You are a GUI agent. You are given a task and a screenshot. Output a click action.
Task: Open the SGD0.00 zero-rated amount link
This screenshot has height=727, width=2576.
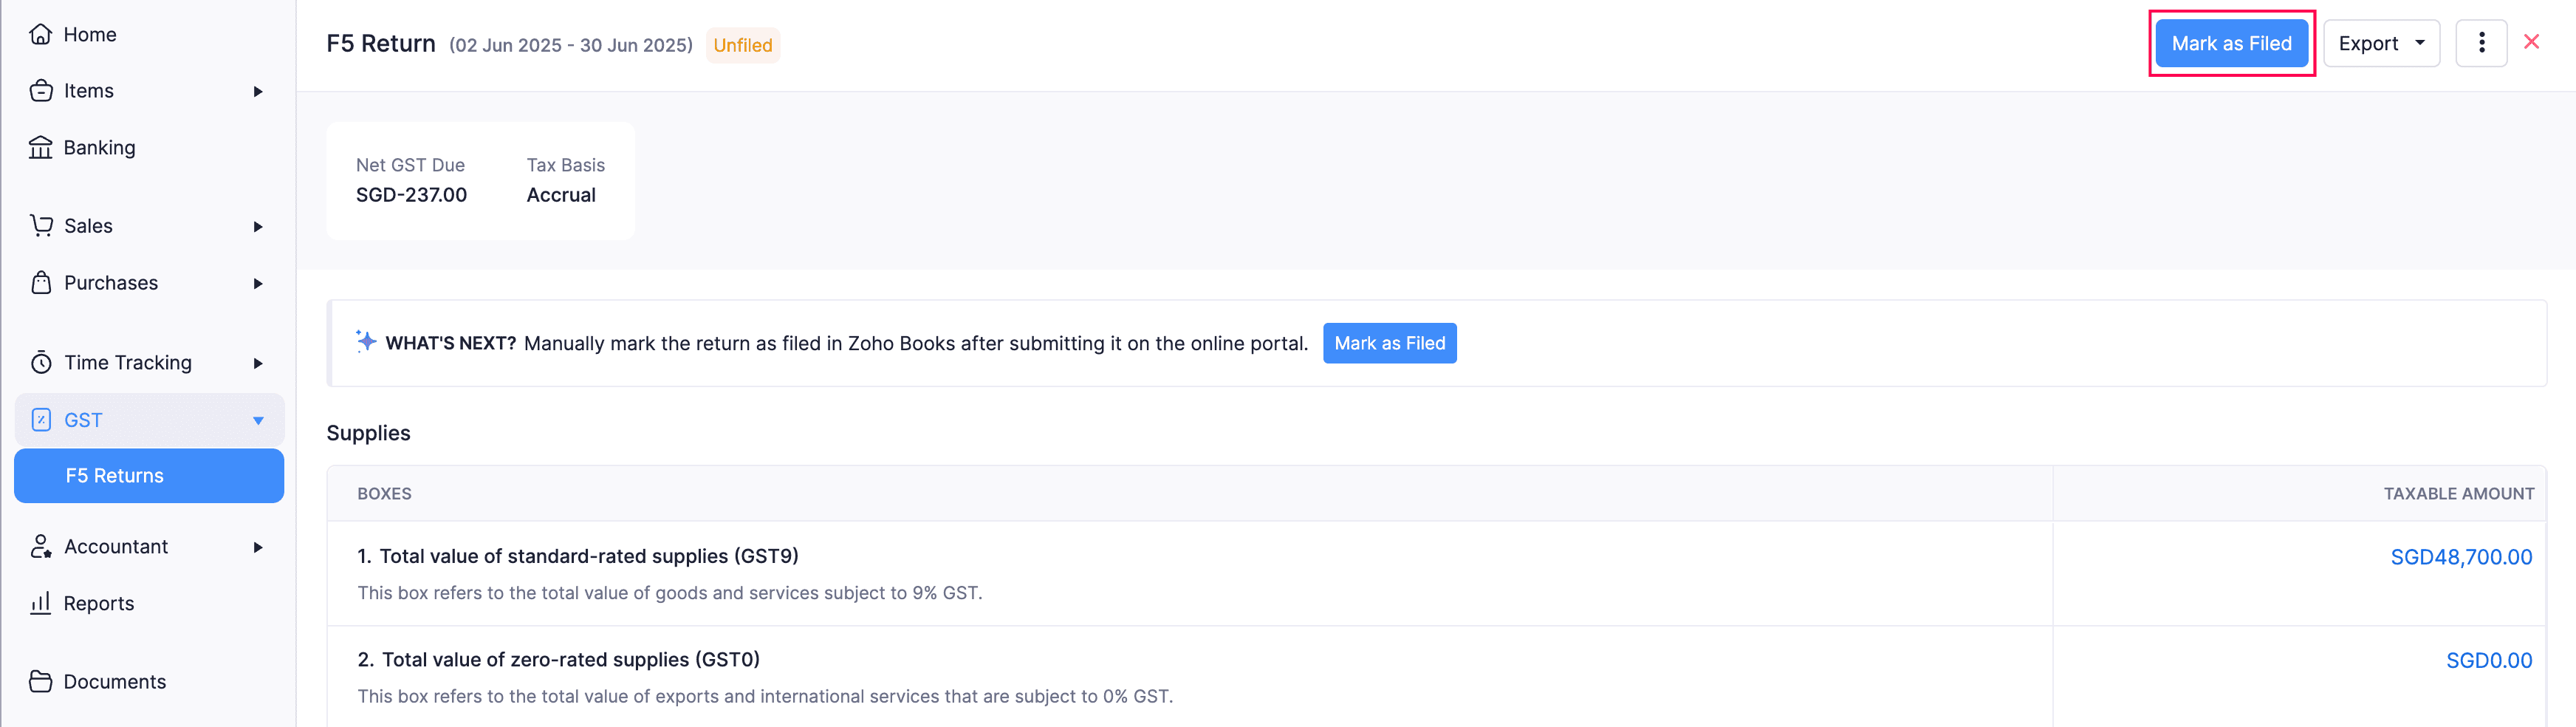(x=2488, y=660)
